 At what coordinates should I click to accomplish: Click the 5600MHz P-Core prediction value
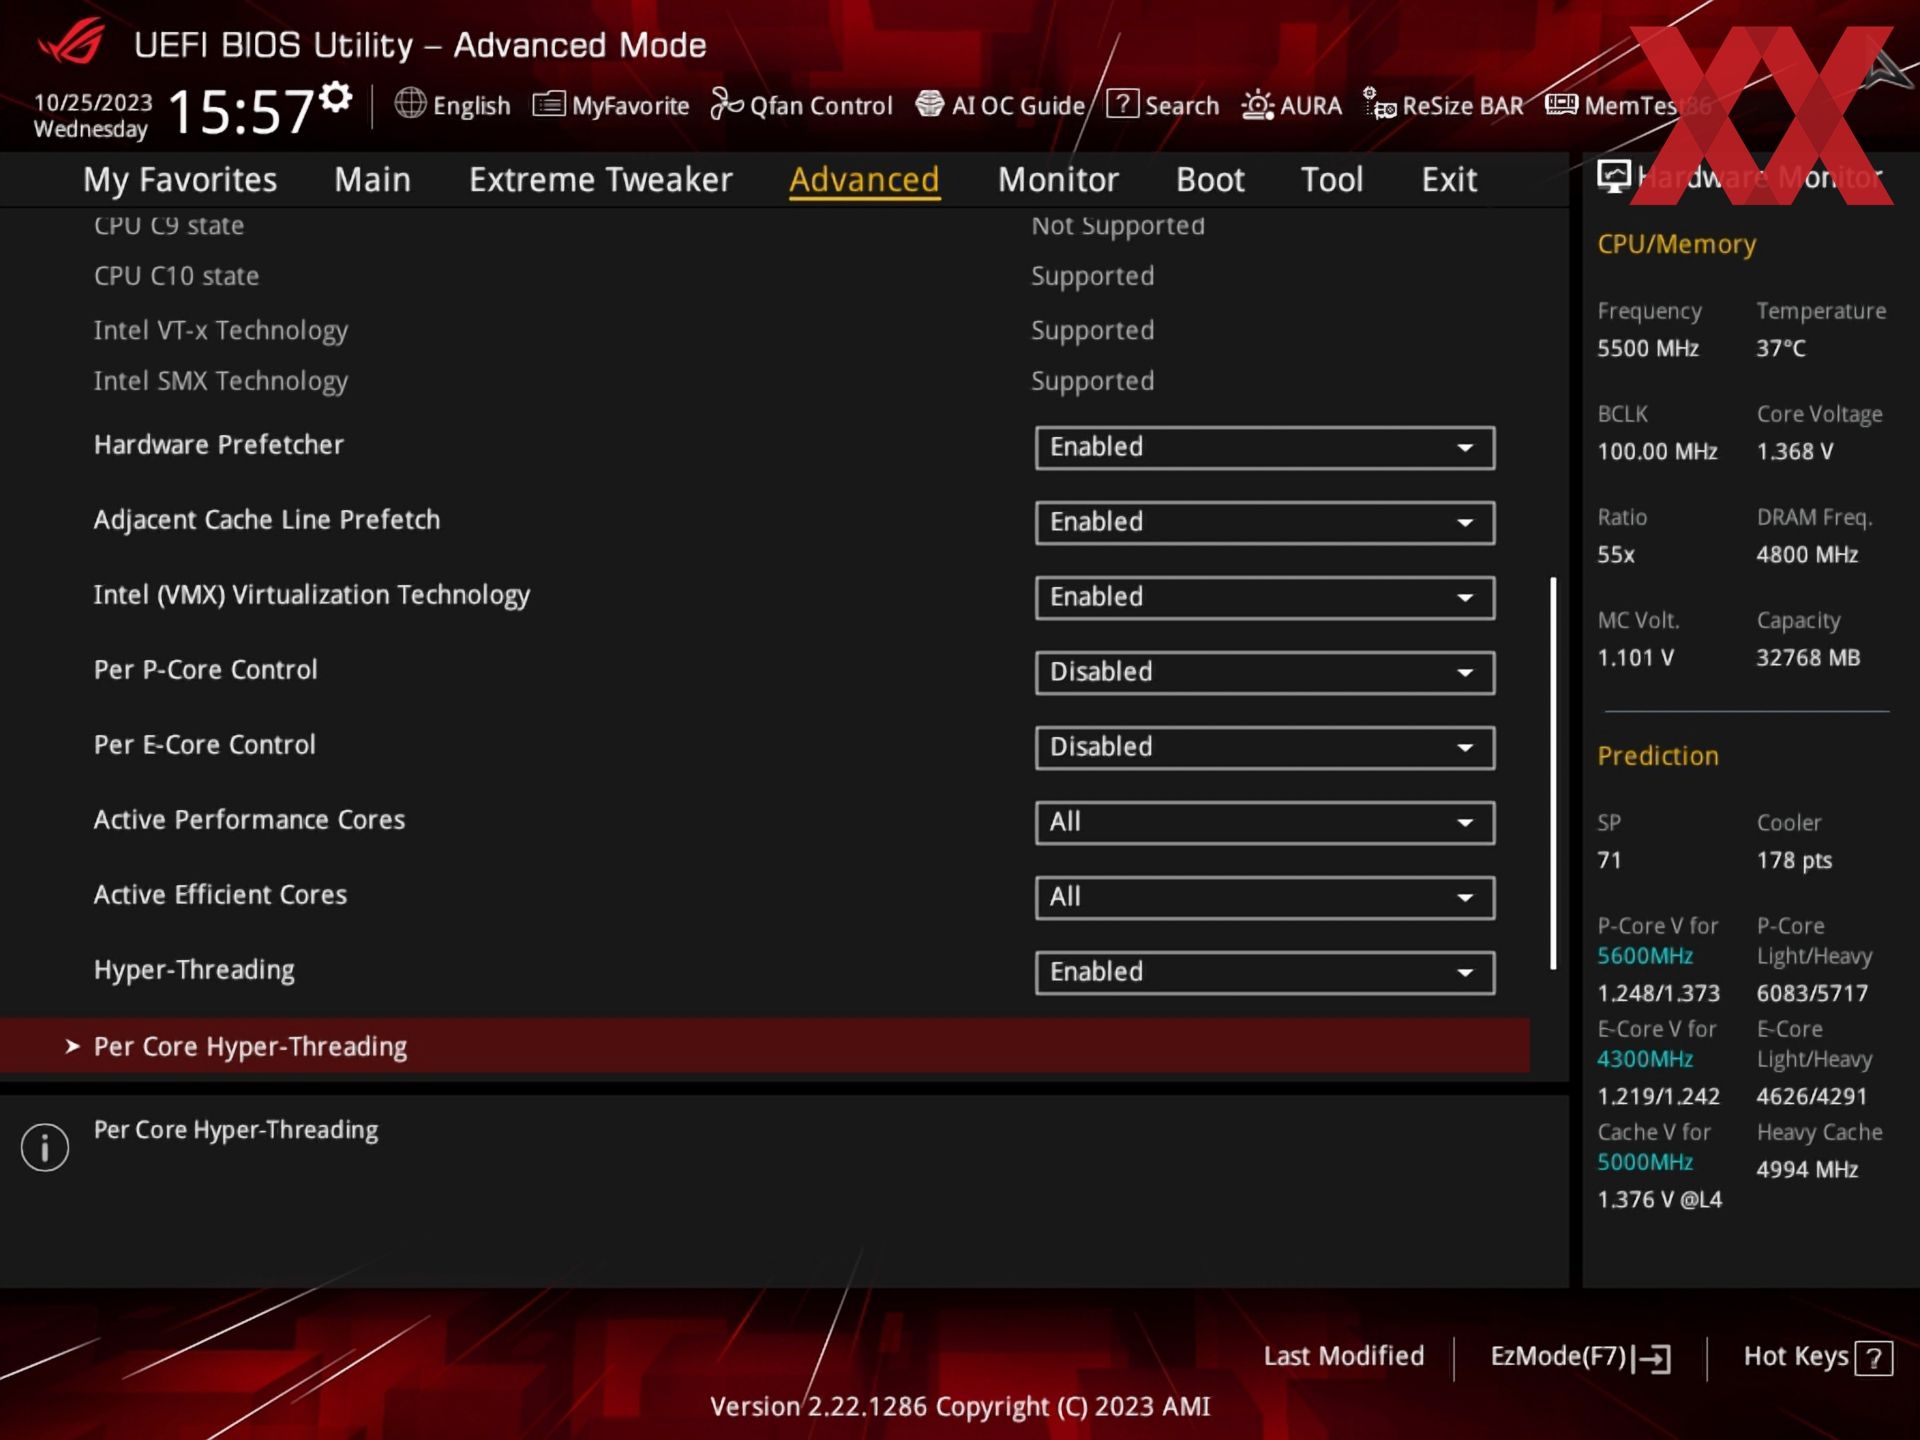tap(1645, 956)
